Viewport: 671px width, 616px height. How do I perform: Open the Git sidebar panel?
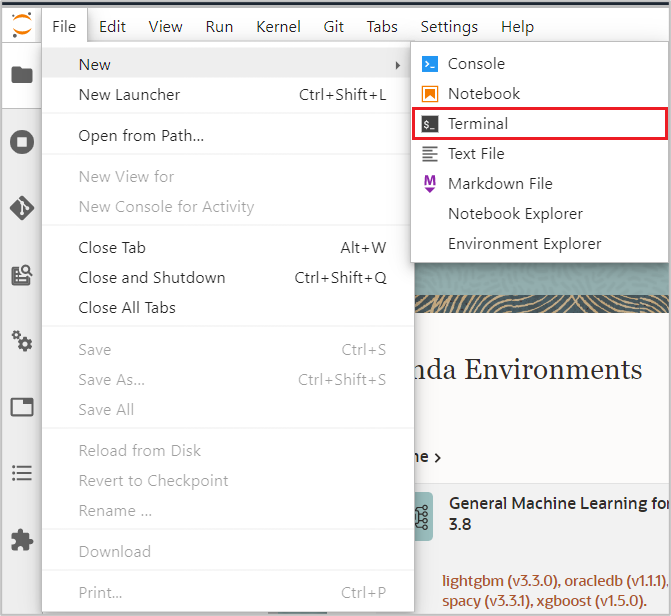click(x=21, y=208)
